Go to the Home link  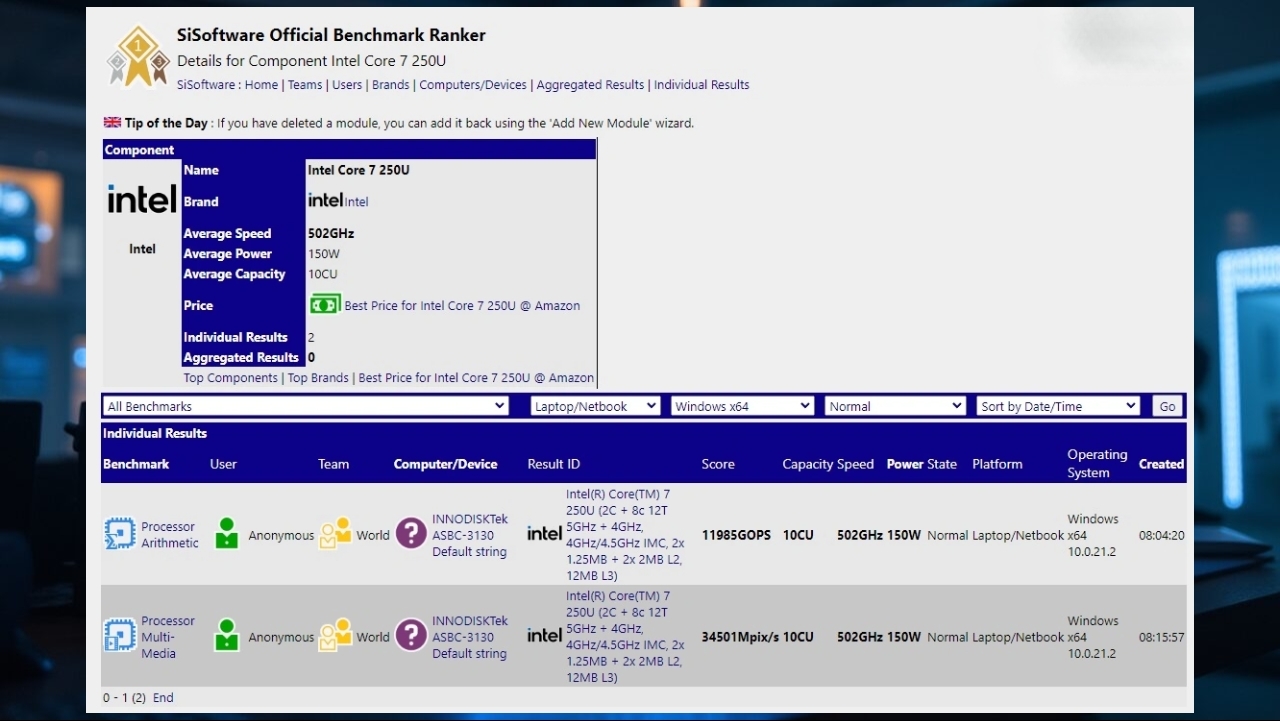point(261,85)
